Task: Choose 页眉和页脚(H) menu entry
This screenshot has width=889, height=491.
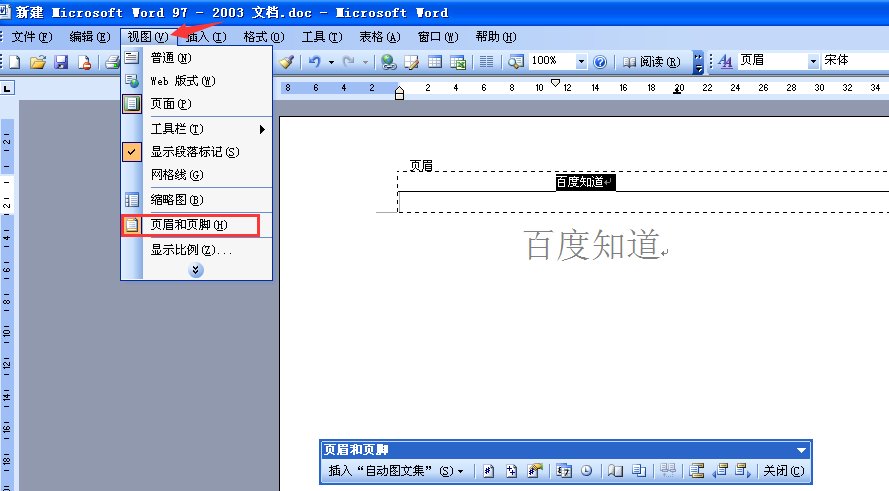Action: pos(197,225)
